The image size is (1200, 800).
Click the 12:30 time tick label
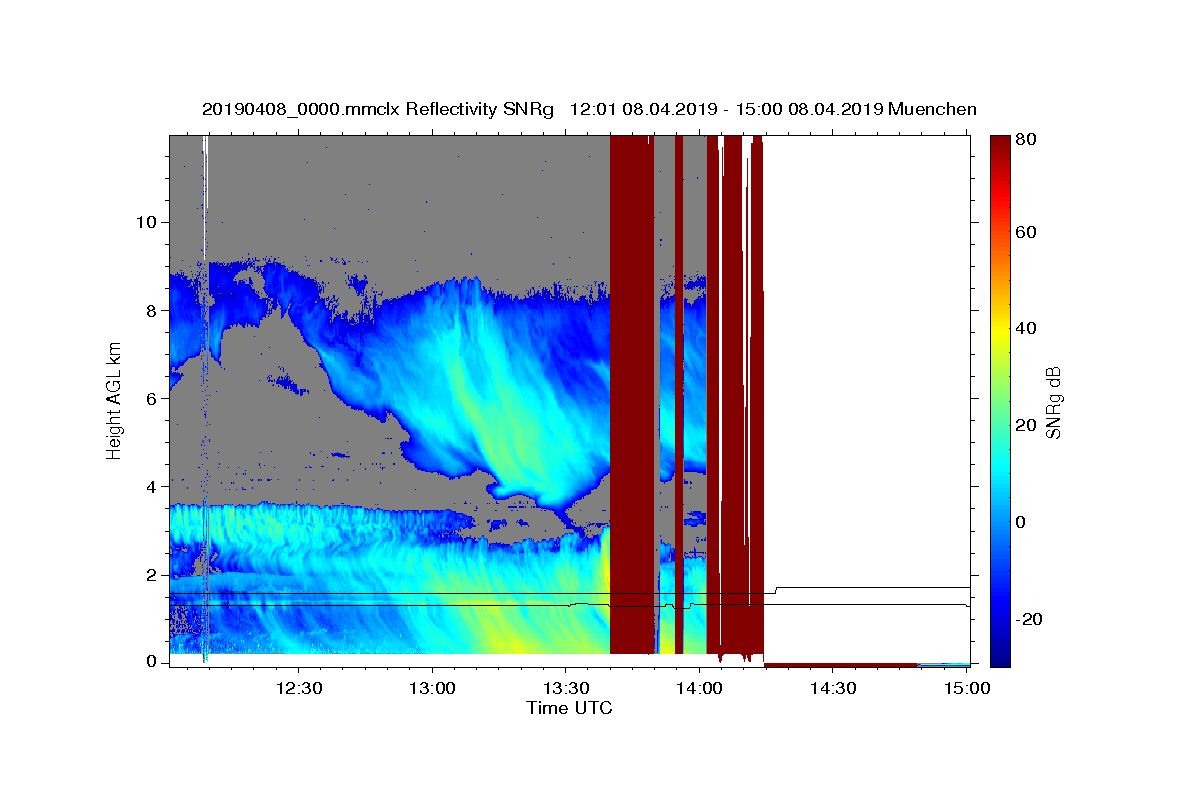pos(298,688)
